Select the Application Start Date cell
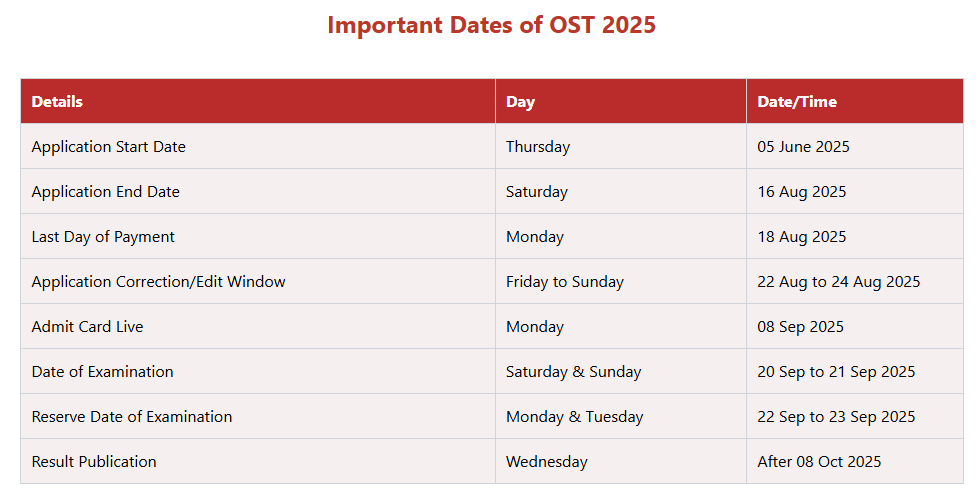 [x=108, y=147]
